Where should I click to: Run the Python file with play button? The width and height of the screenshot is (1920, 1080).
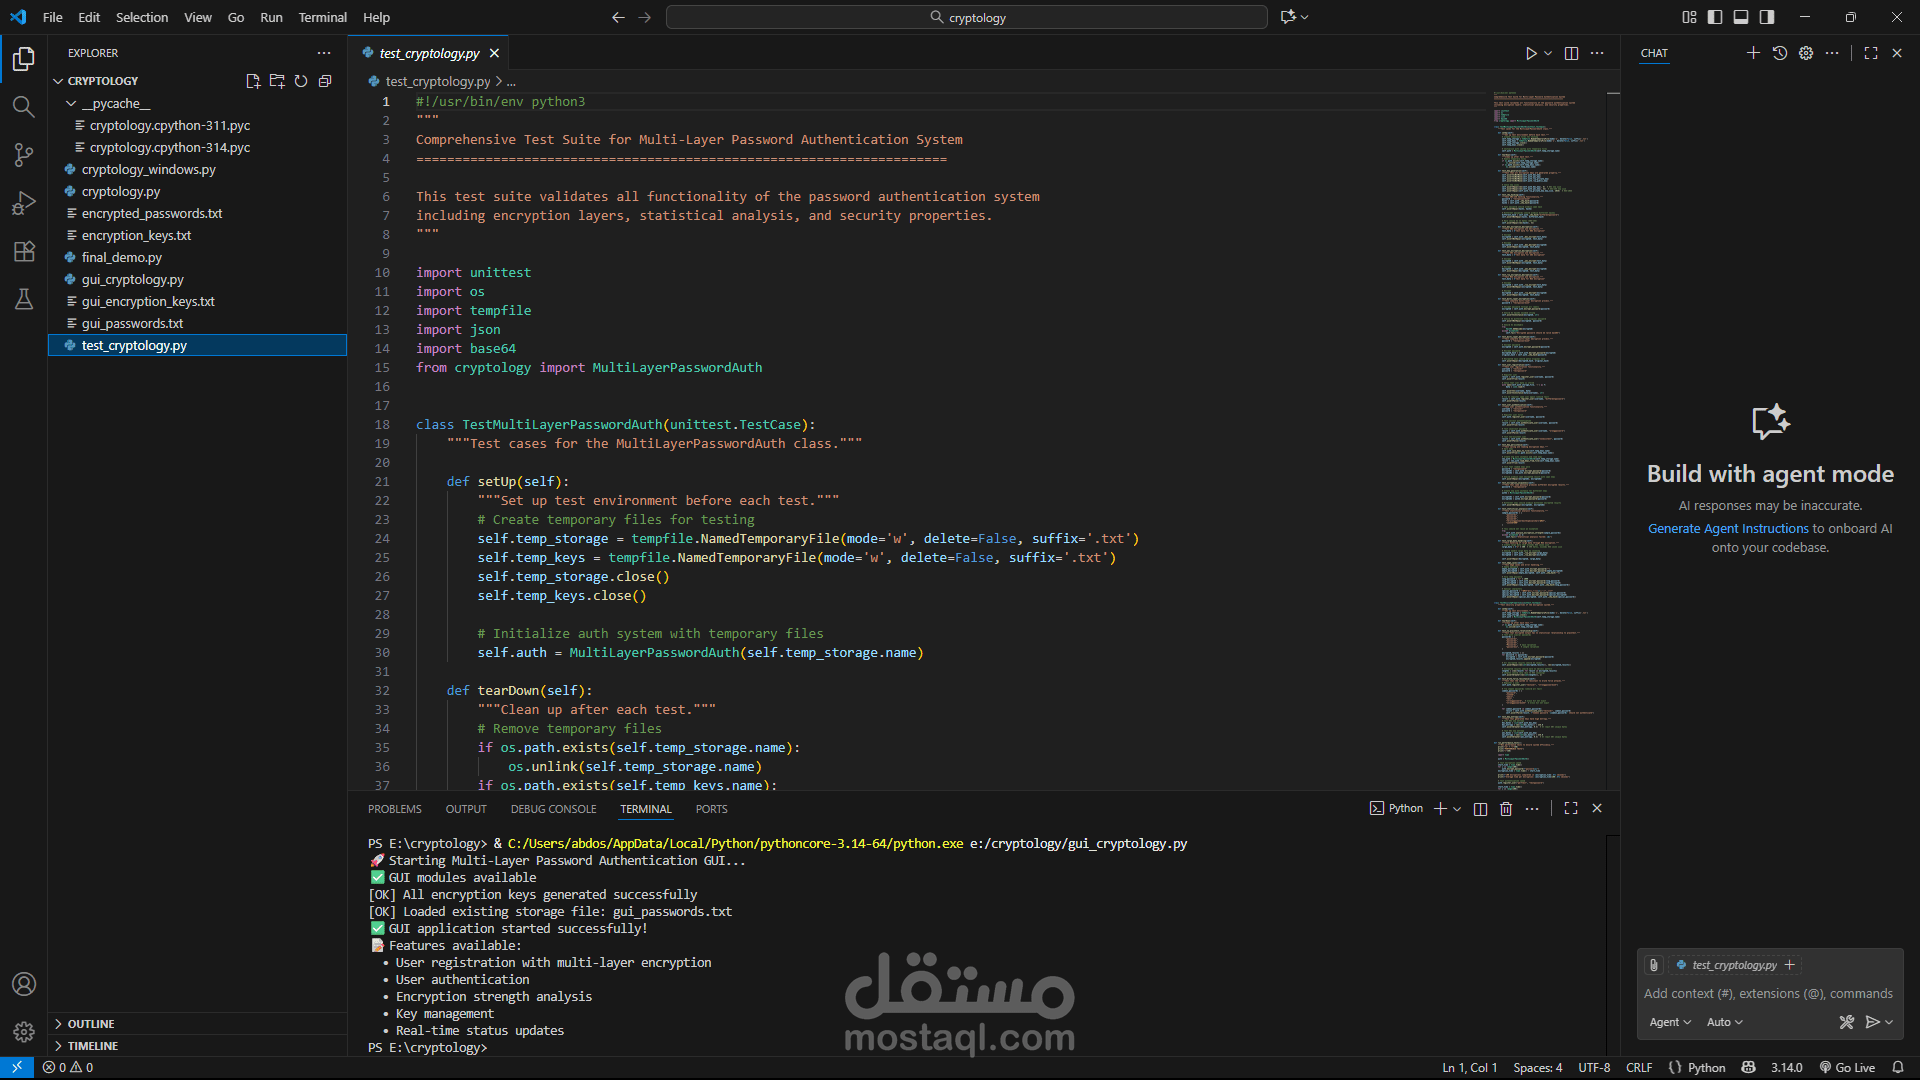(1531, 53)
